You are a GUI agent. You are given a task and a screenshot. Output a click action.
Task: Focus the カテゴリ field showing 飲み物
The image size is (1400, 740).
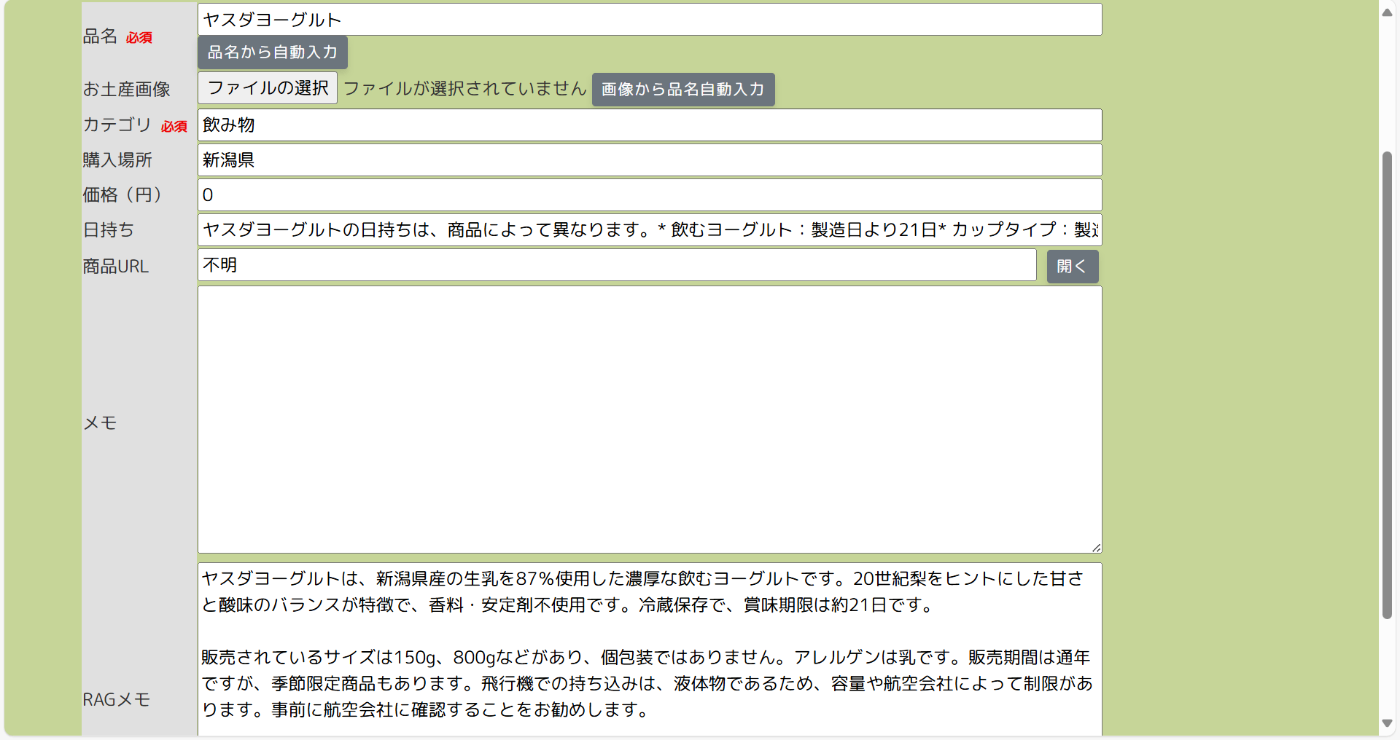coord(649,125)
